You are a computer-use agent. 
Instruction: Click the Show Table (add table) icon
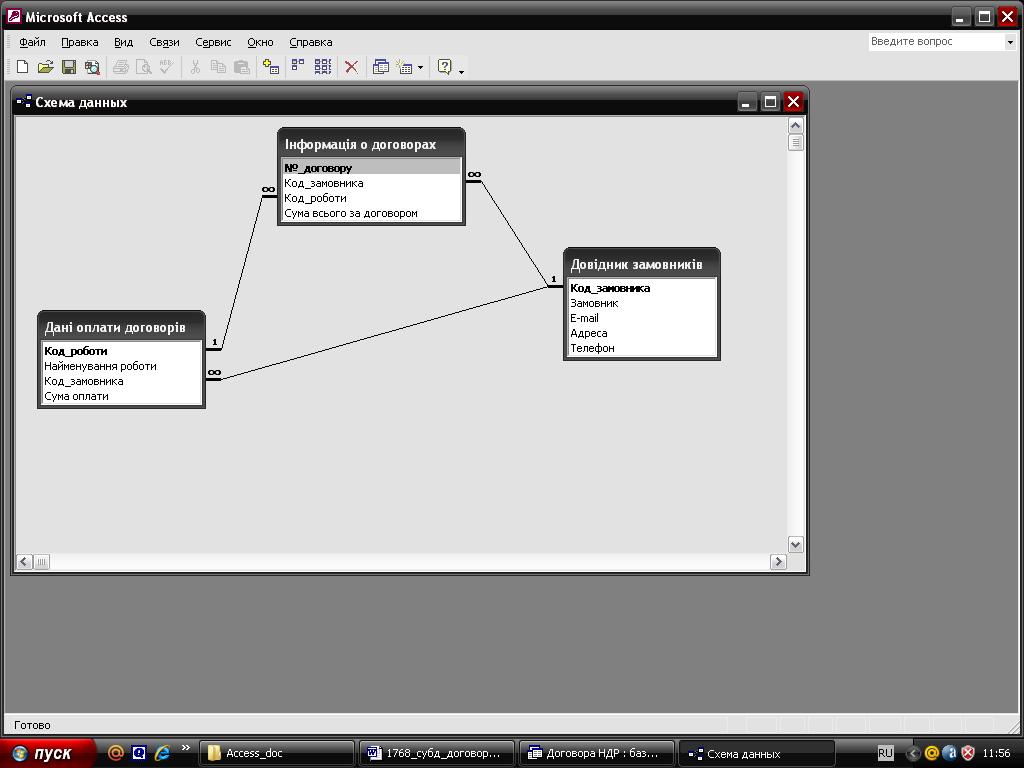pos(270,67)
